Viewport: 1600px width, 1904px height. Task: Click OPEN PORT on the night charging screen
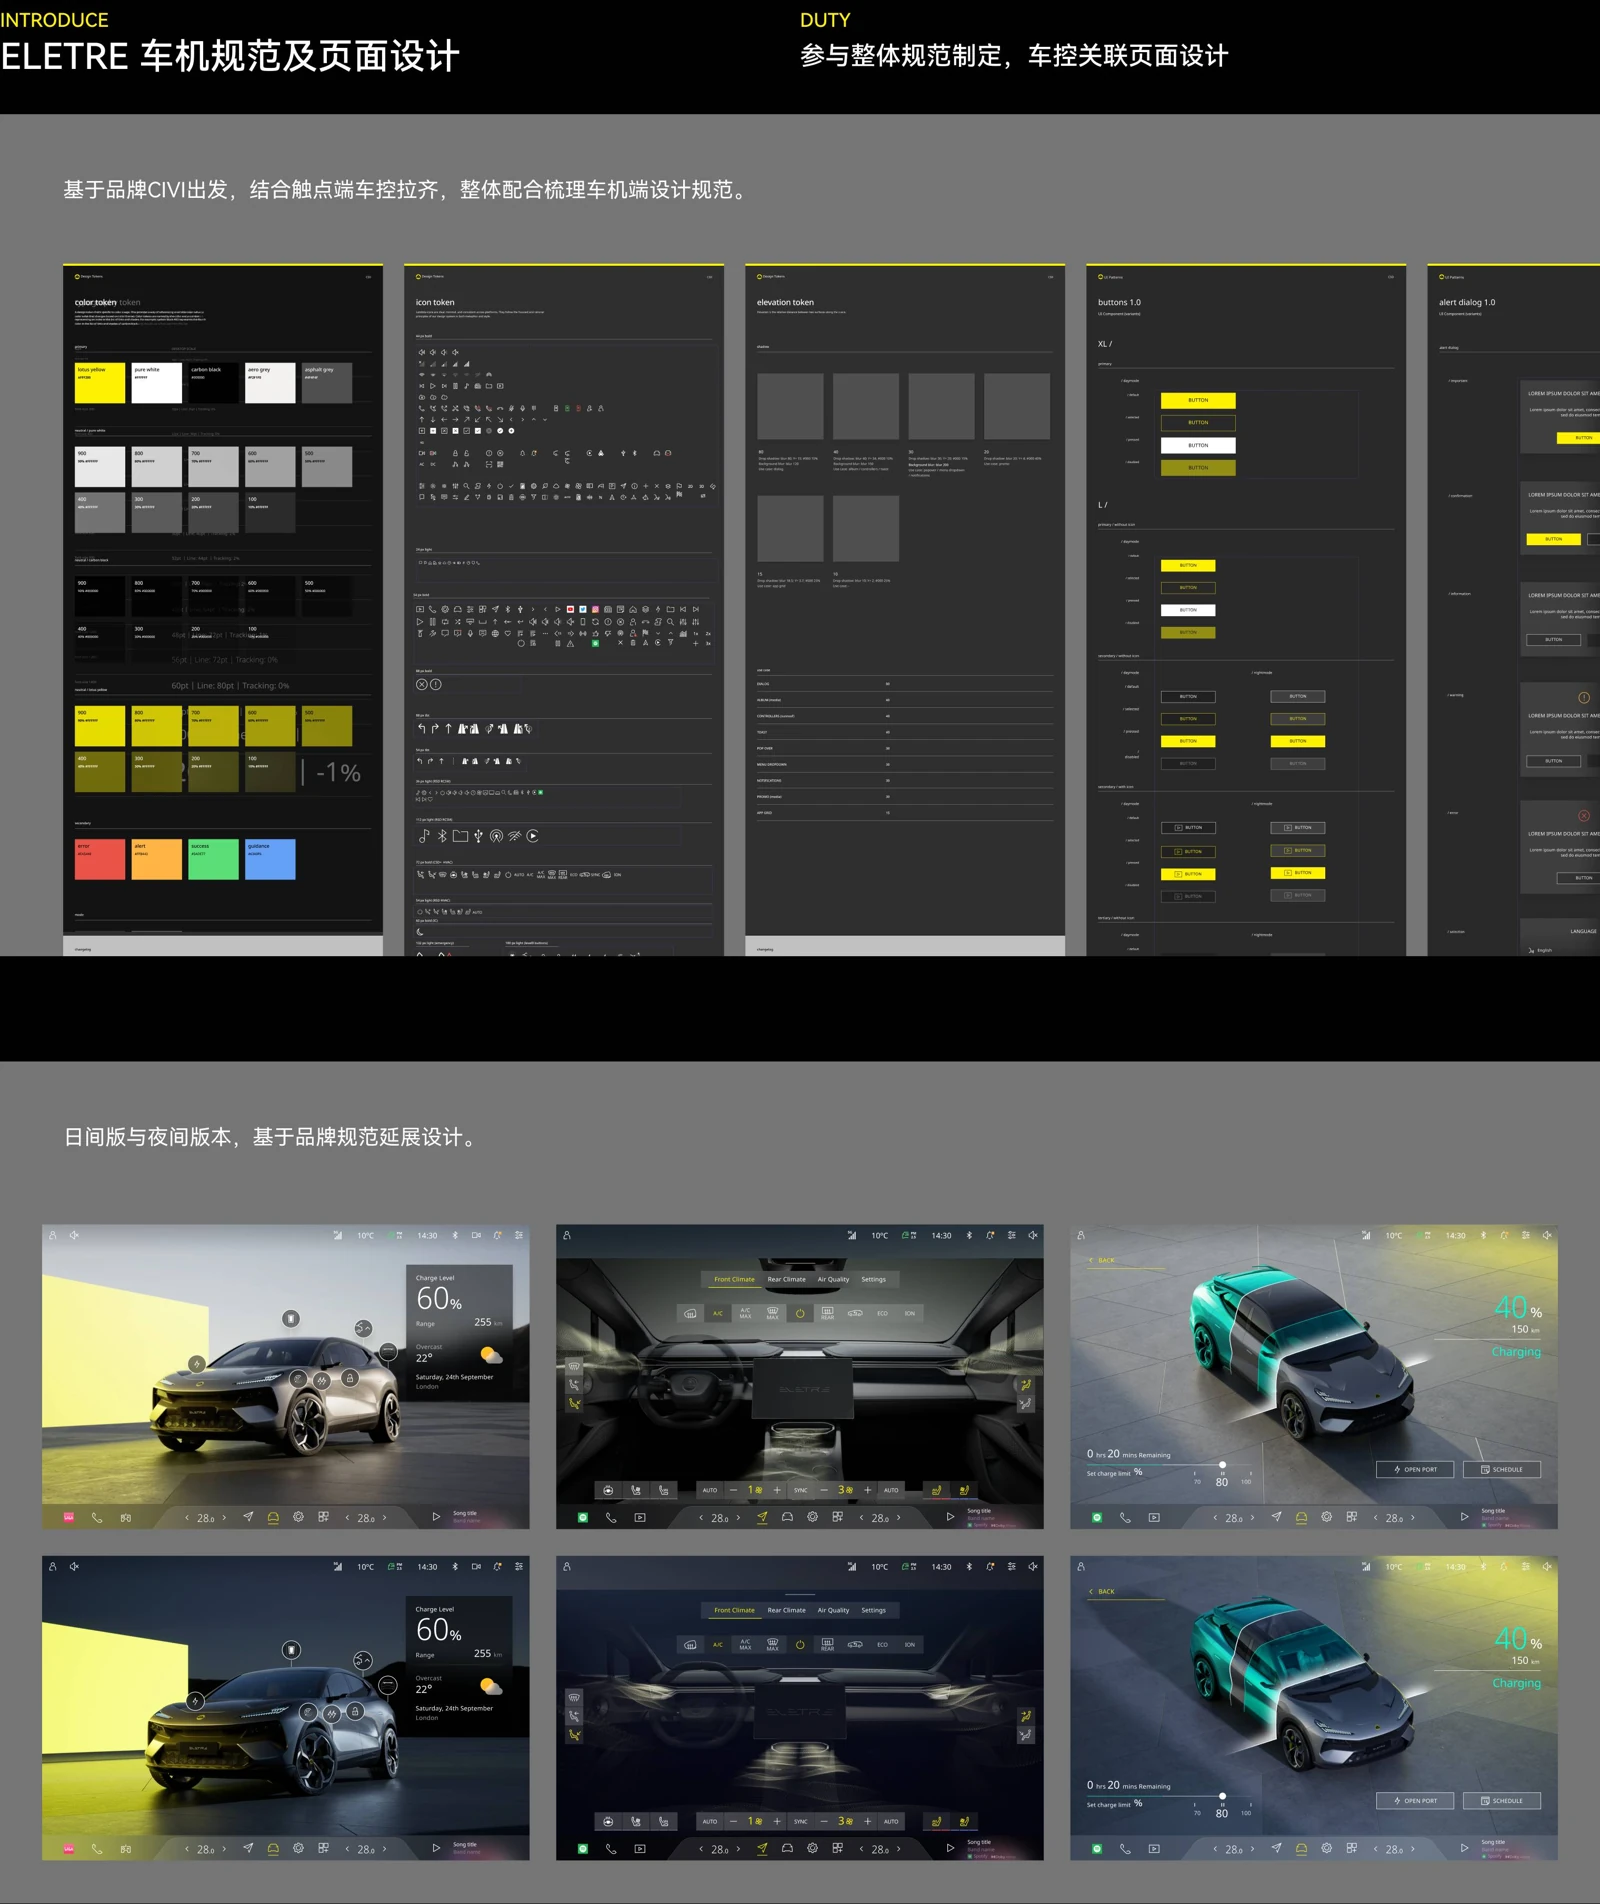pos(1415,1800)
